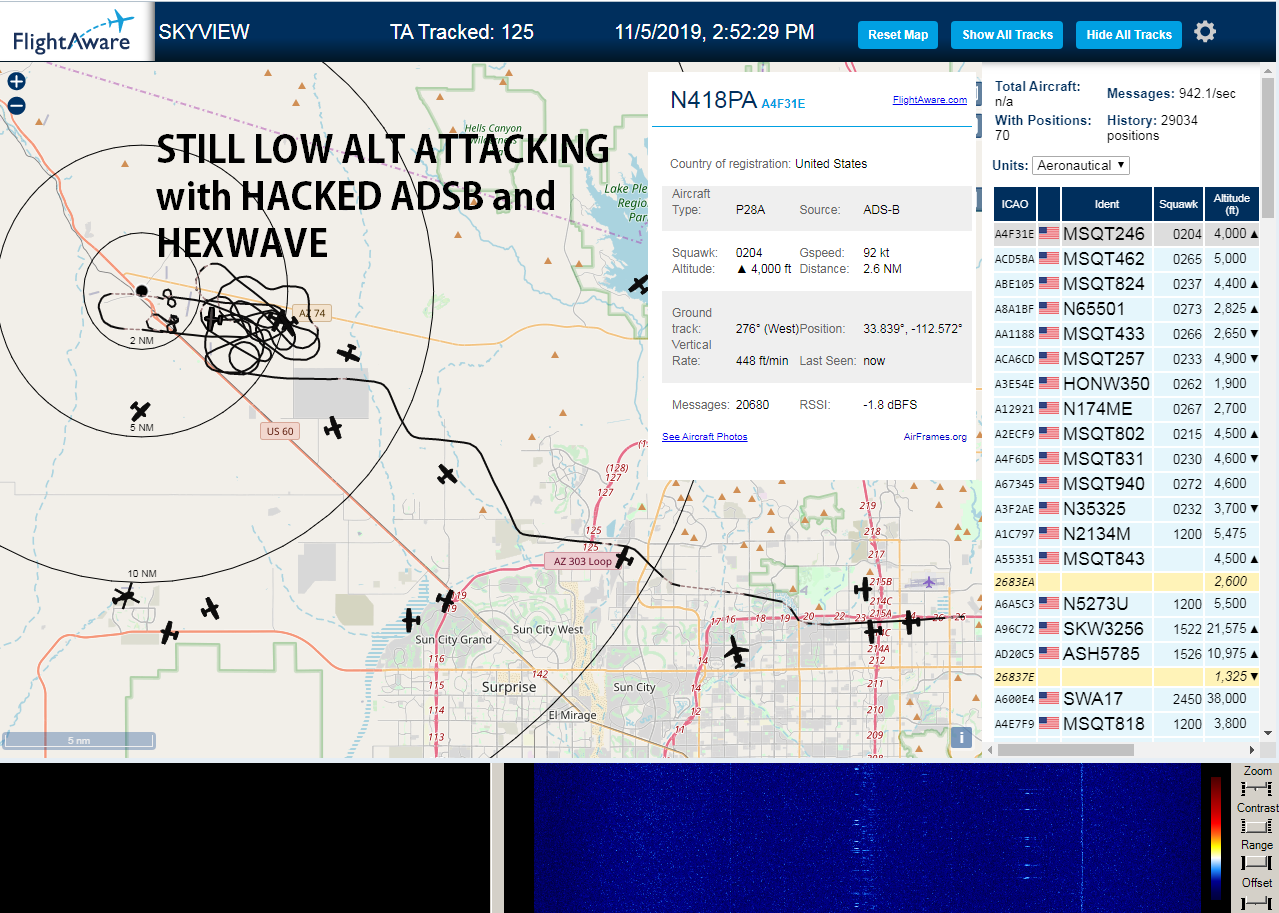Select the MSQT257 aircraft row
Screen dimensions: 1279x913
[x=1127, y=359]
